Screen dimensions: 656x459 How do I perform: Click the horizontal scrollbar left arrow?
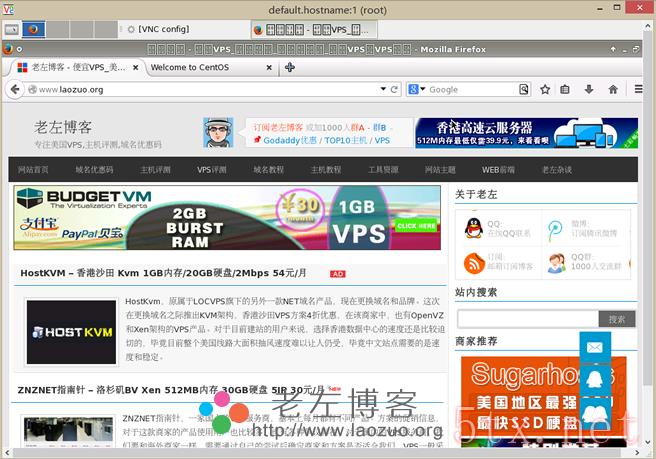pos(7,452)
